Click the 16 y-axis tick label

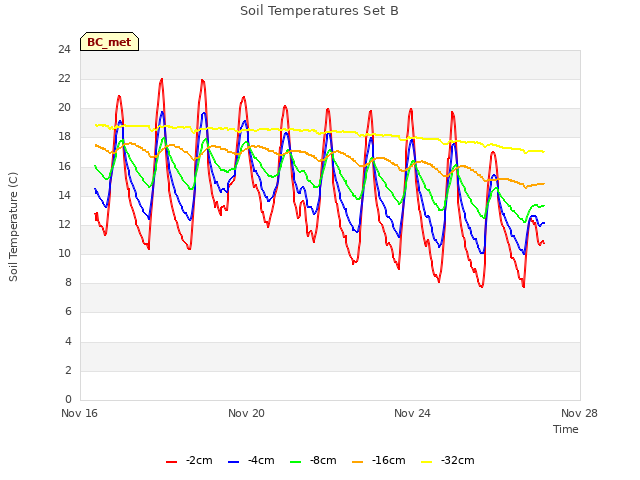(64, 166)
